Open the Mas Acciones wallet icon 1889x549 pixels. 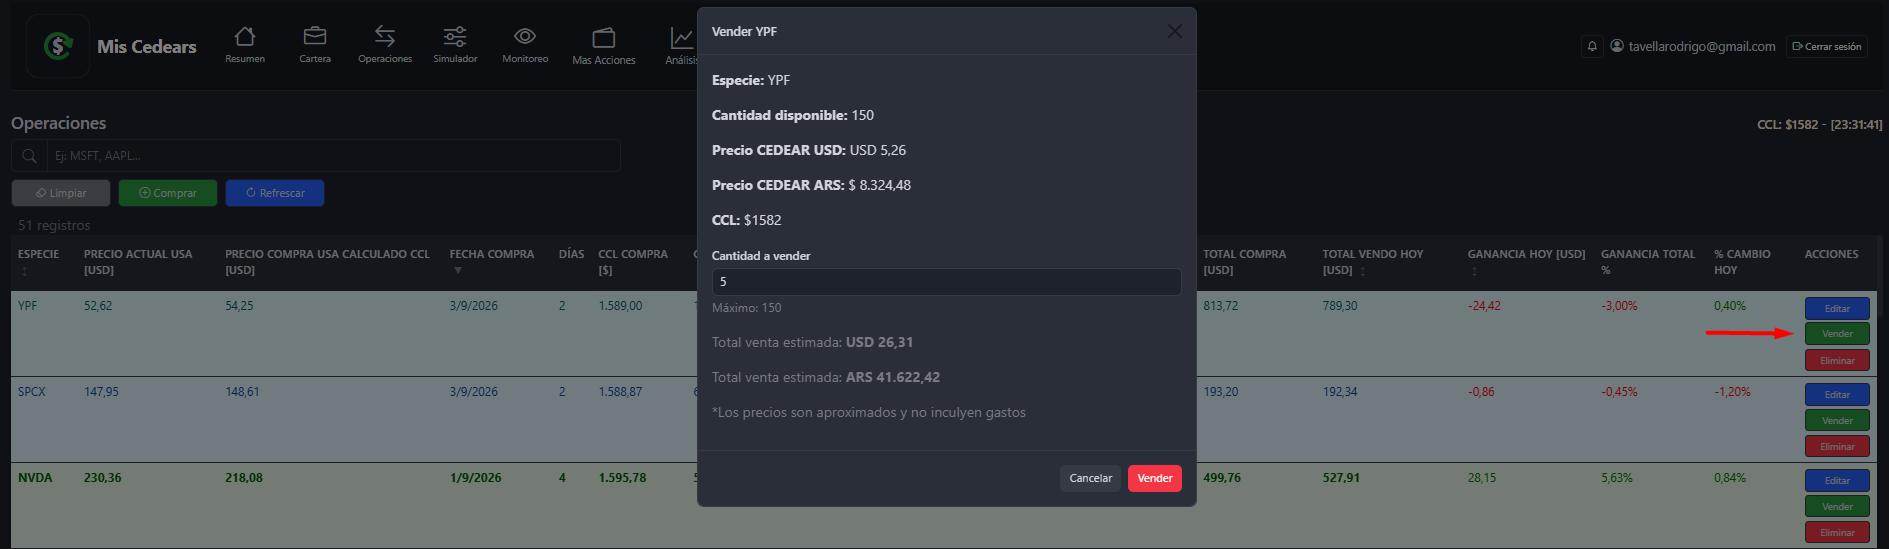click(604, 38)
